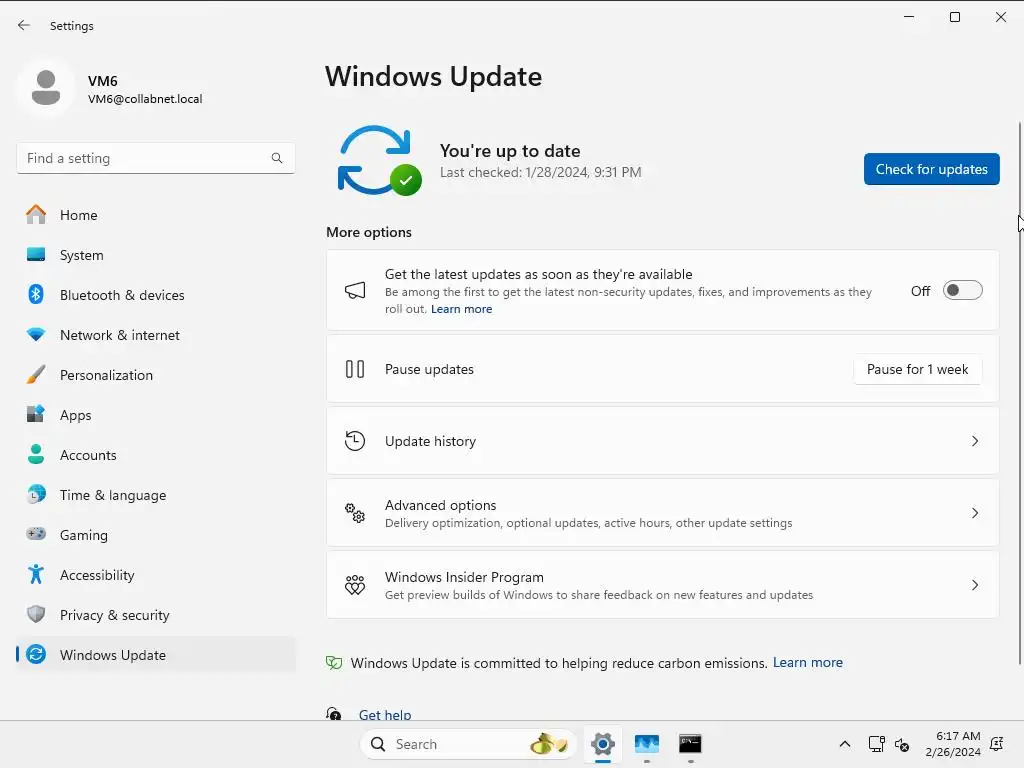Click the network status tray icon
The height and width of the screenshot is (768, 1024).
tap(876, 744)
